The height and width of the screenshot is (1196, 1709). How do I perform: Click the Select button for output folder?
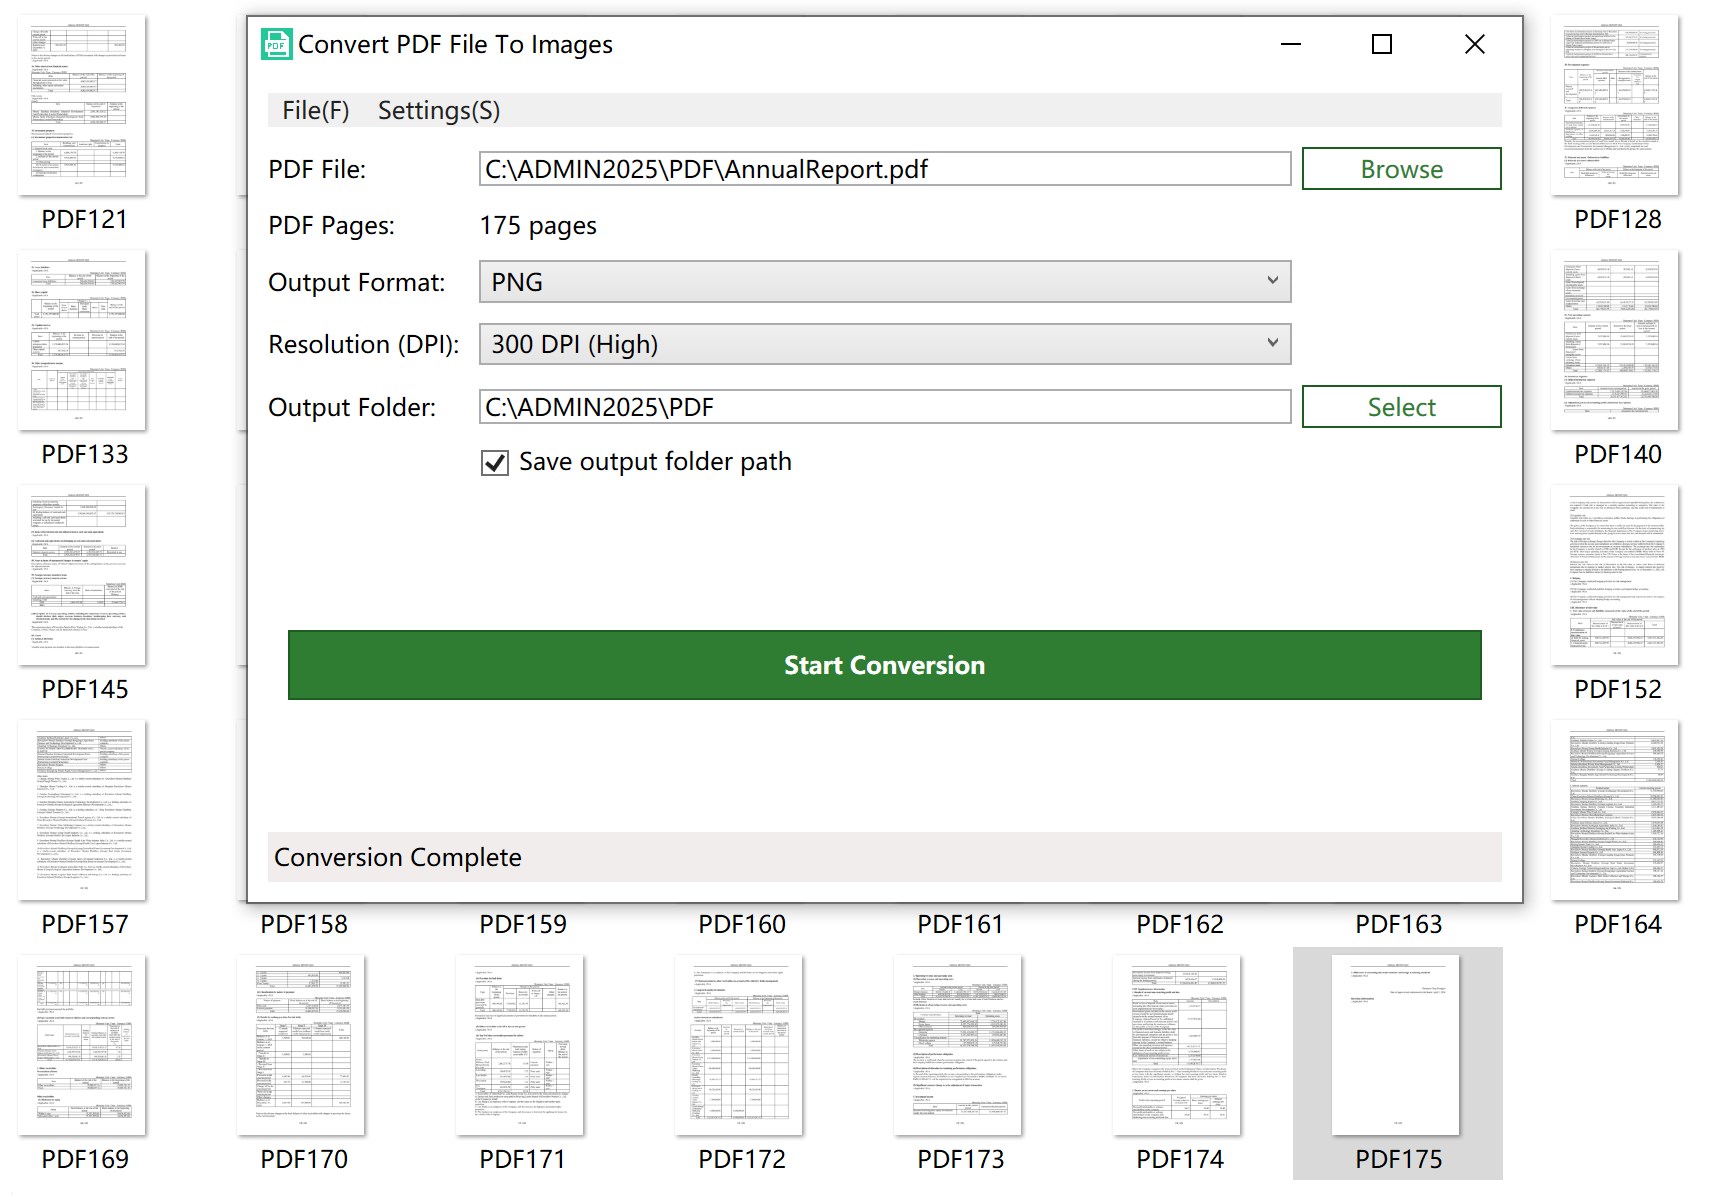[x=1401, y=407]
